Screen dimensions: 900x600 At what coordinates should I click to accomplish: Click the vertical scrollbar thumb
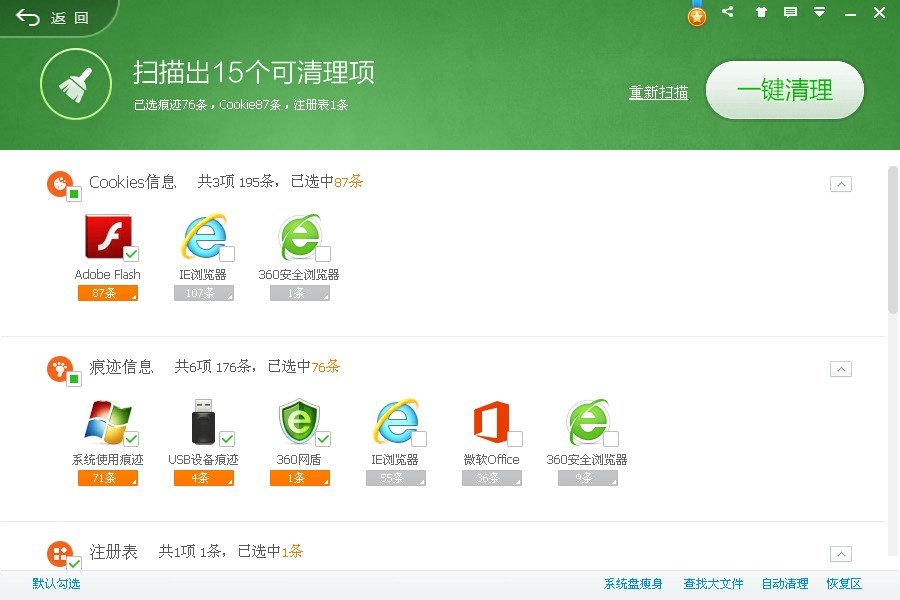click(893, 240)
